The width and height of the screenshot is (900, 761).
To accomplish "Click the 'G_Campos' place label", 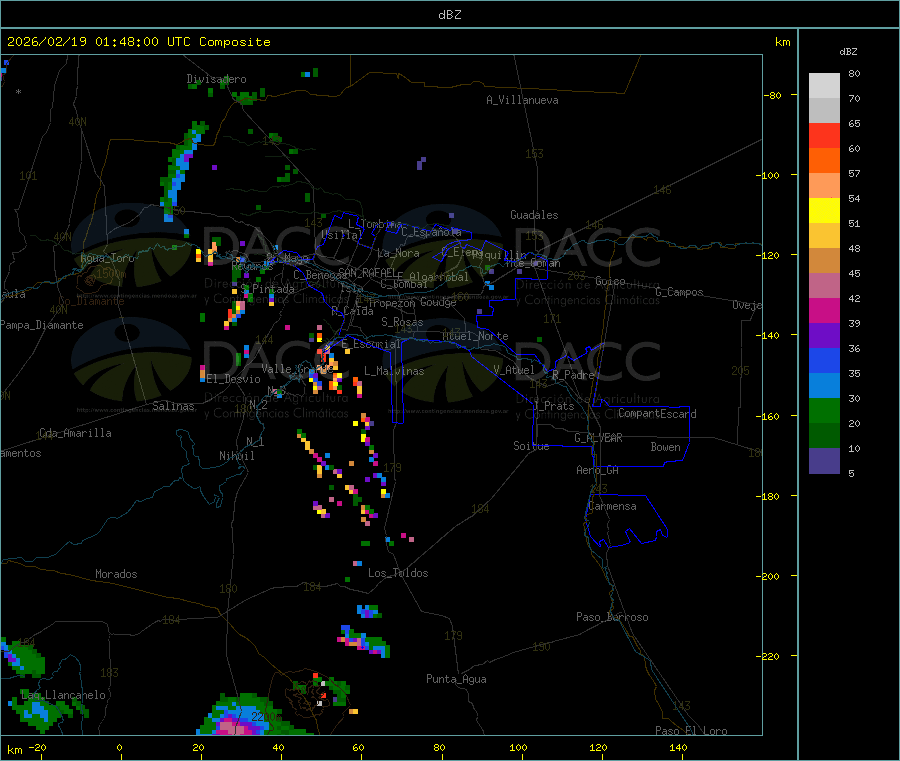I will (x=679, y=292).
